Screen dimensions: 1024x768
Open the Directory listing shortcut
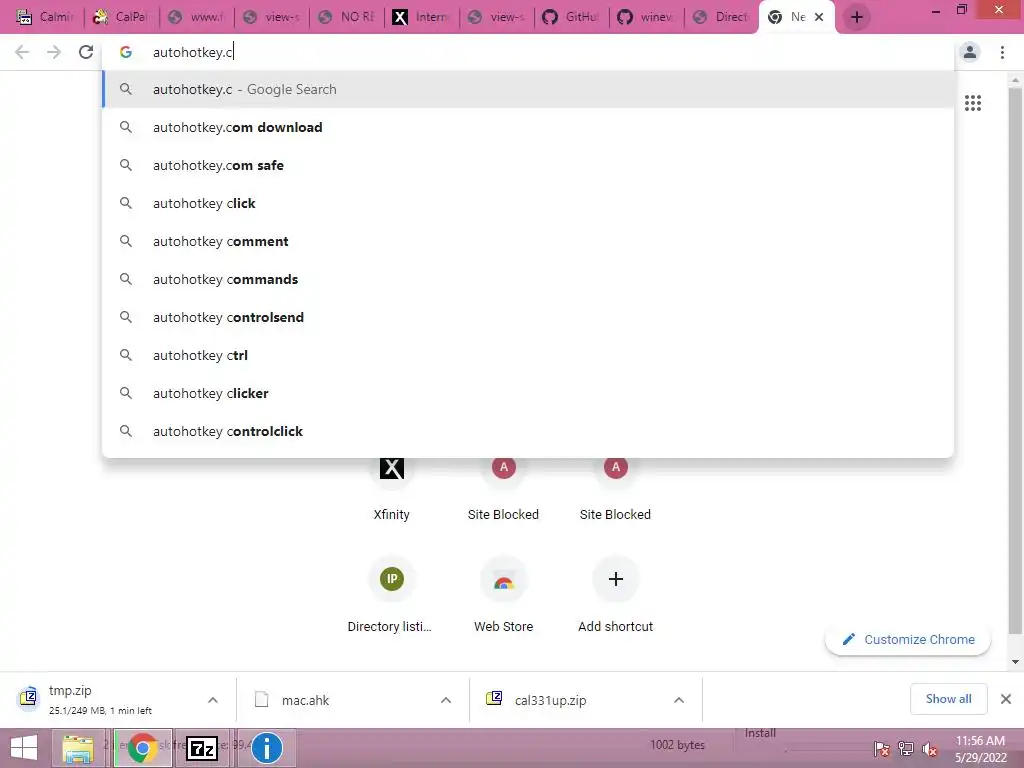coord(390,594)
